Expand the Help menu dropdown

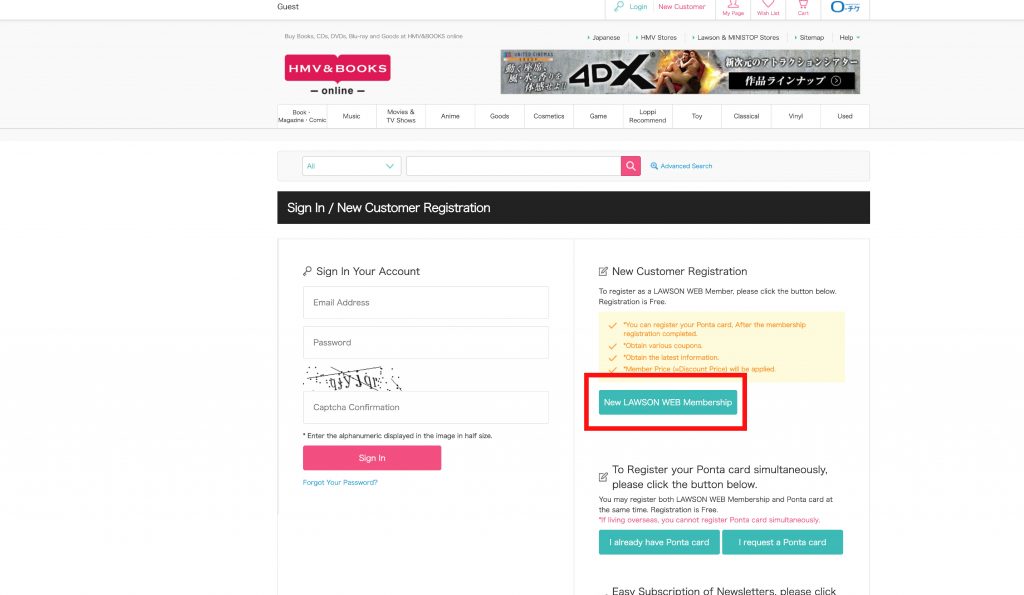[x=850, y=37]
